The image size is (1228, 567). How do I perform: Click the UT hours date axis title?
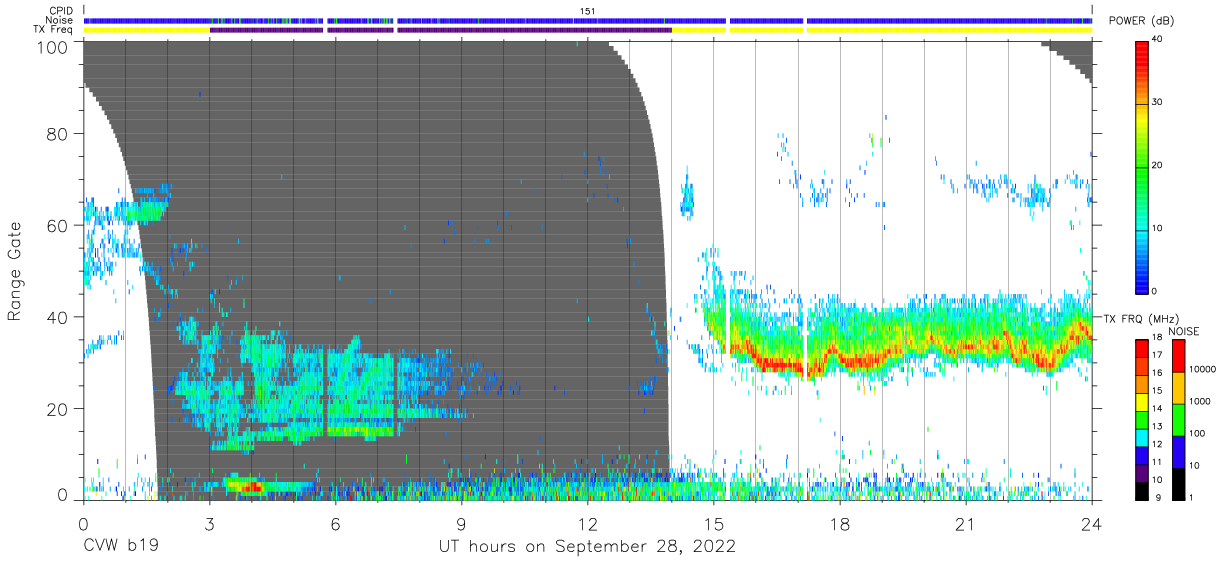click(x=587, y=547)
